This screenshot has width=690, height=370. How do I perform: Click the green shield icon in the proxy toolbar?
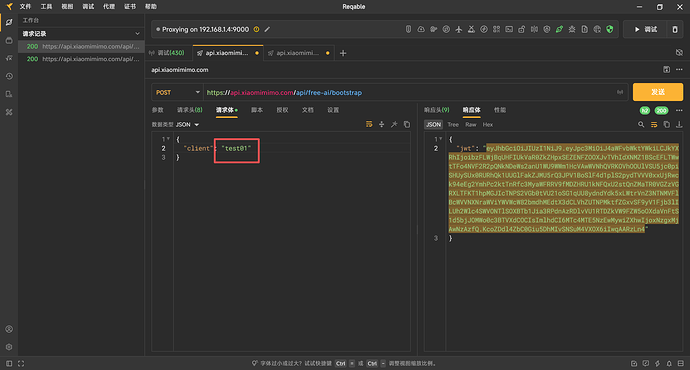point(610,29)
